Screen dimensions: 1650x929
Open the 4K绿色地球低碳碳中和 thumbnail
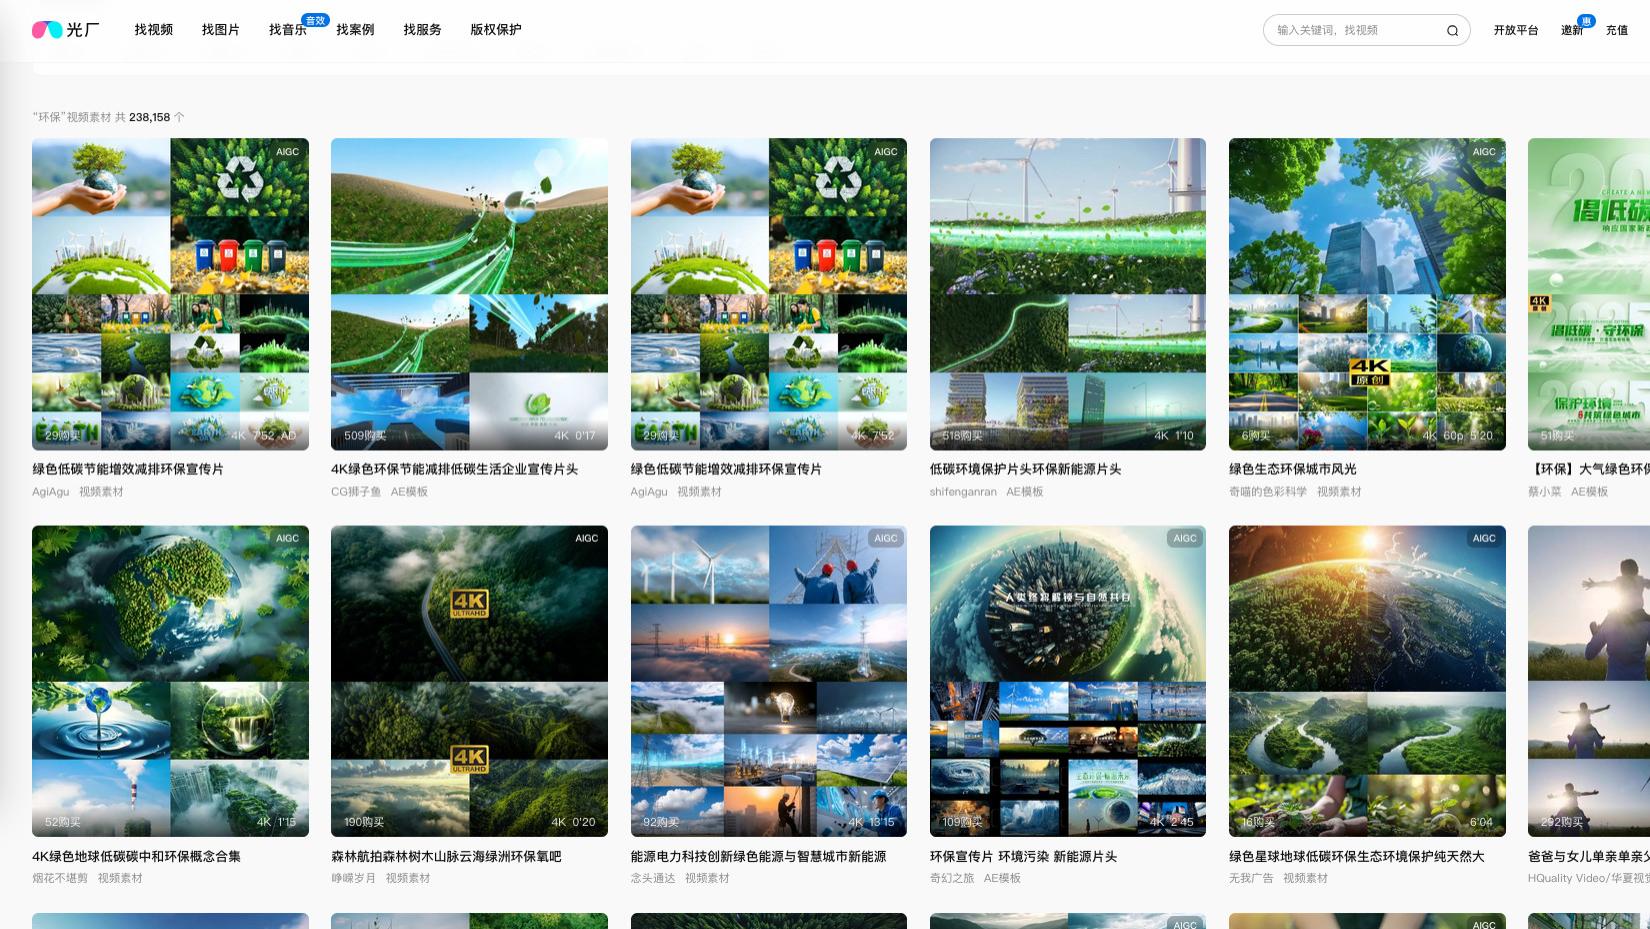[170, 681]
